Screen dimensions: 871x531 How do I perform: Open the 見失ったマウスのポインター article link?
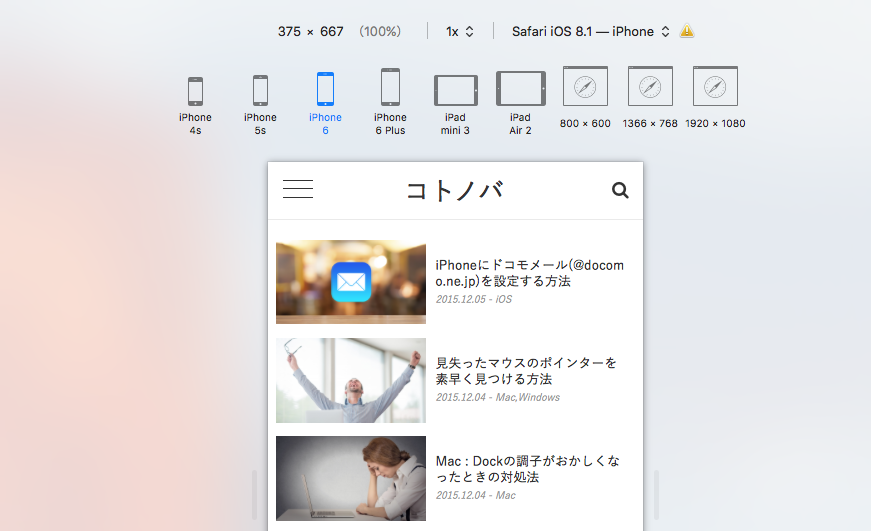(x=526, y=371)
